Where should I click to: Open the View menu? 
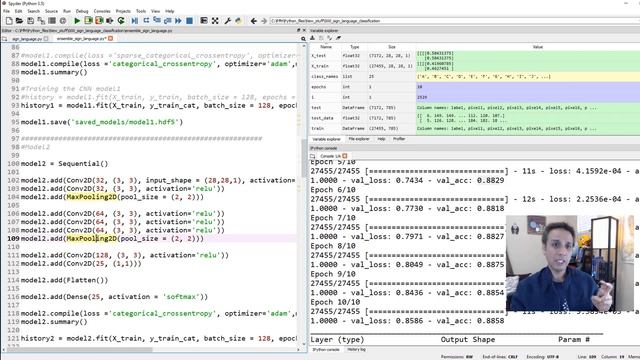pyautogui.click(x=156, y=11)
